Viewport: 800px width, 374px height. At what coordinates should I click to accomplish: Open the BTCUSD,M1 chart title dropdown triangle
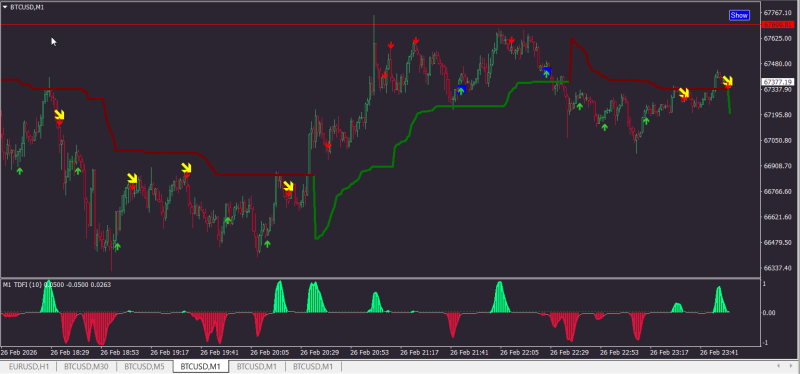[5, 7]
